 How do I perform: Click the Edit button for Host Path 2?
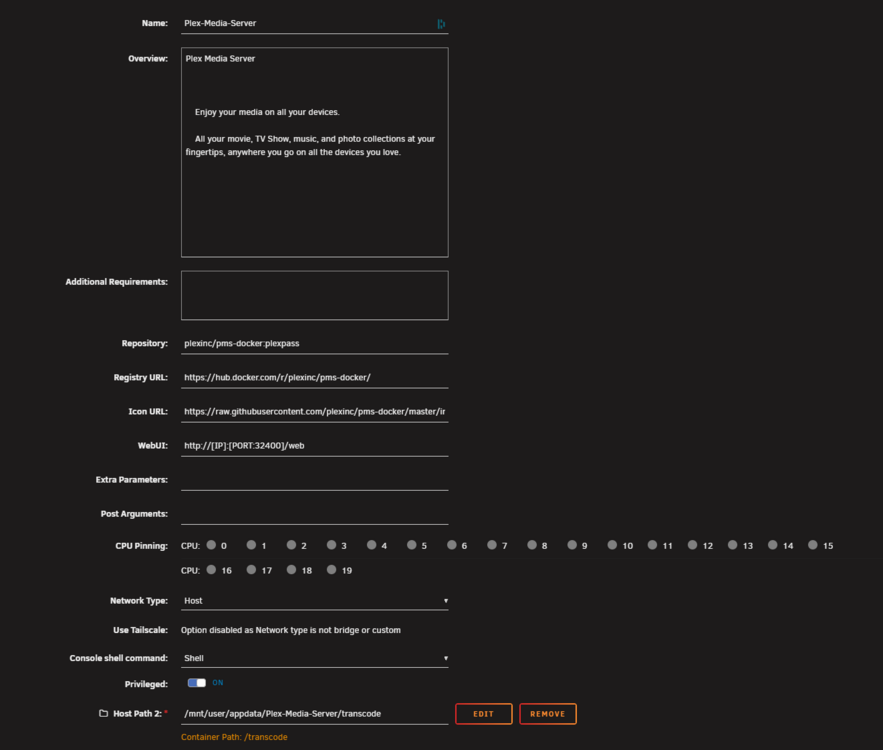click(x=484, y=714)
